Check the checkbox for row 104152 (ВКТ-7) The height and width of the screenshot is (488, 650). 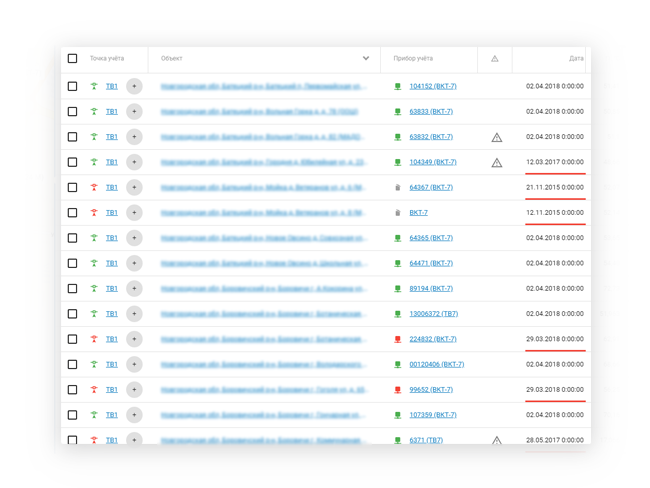click(x=73, y=86)
